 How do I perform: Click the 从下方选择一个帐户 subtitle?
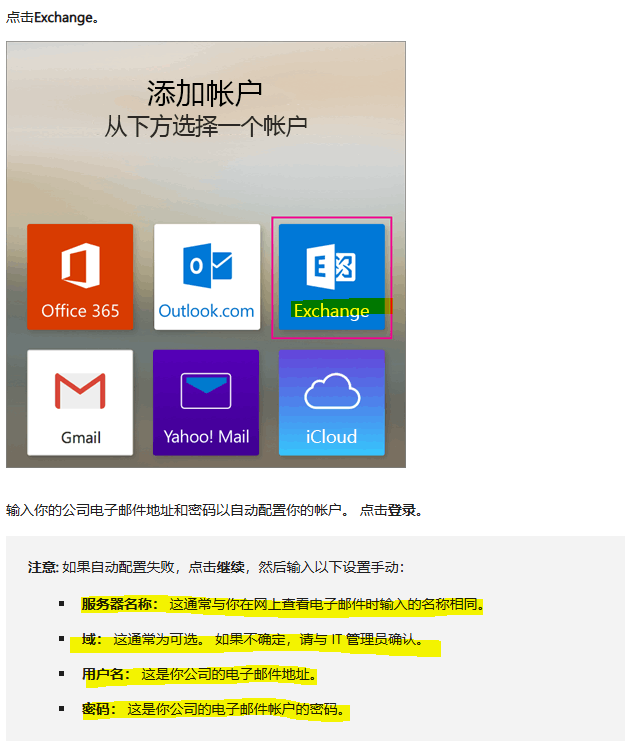click(206, 126)
